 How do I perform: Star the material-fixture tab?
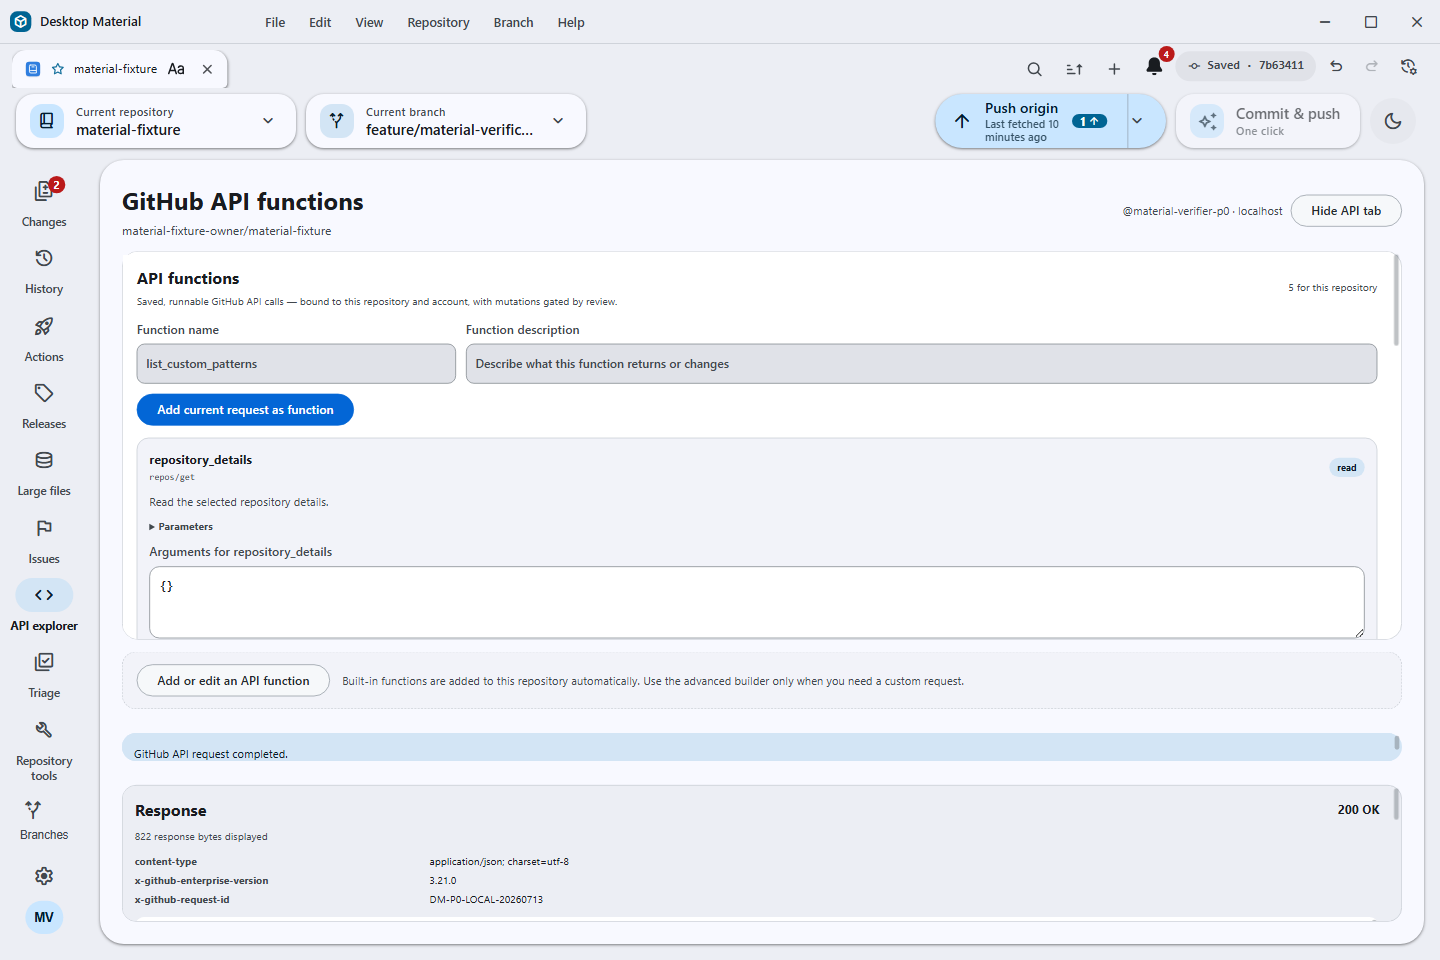point(58,69)
